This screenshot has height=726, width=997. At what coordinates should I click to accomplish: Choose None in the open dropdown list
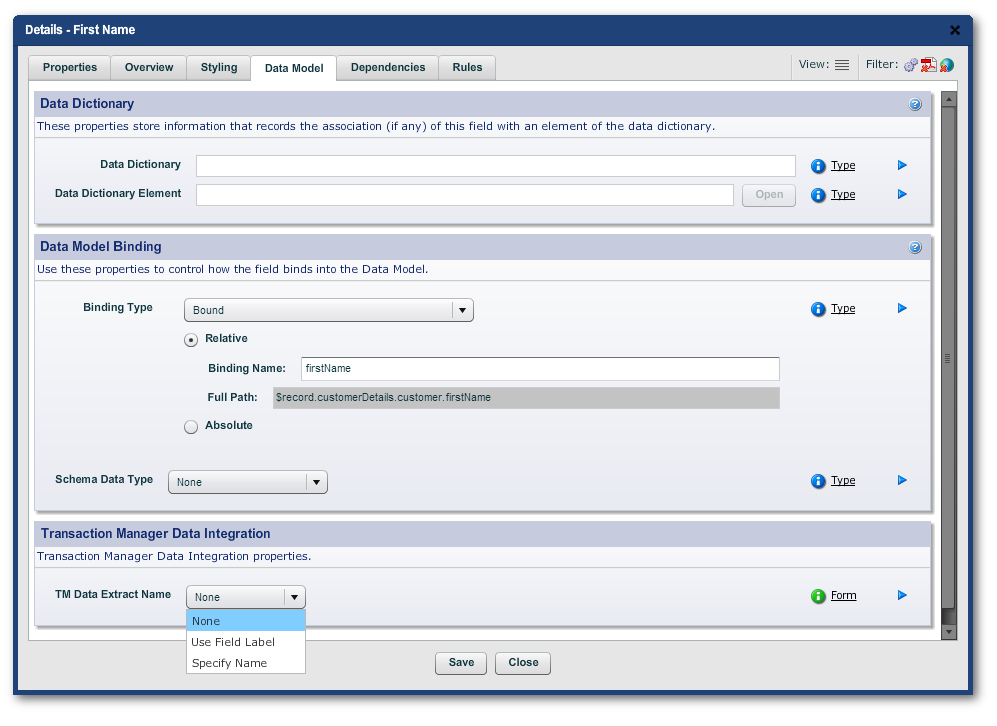(x=245, y=621)
